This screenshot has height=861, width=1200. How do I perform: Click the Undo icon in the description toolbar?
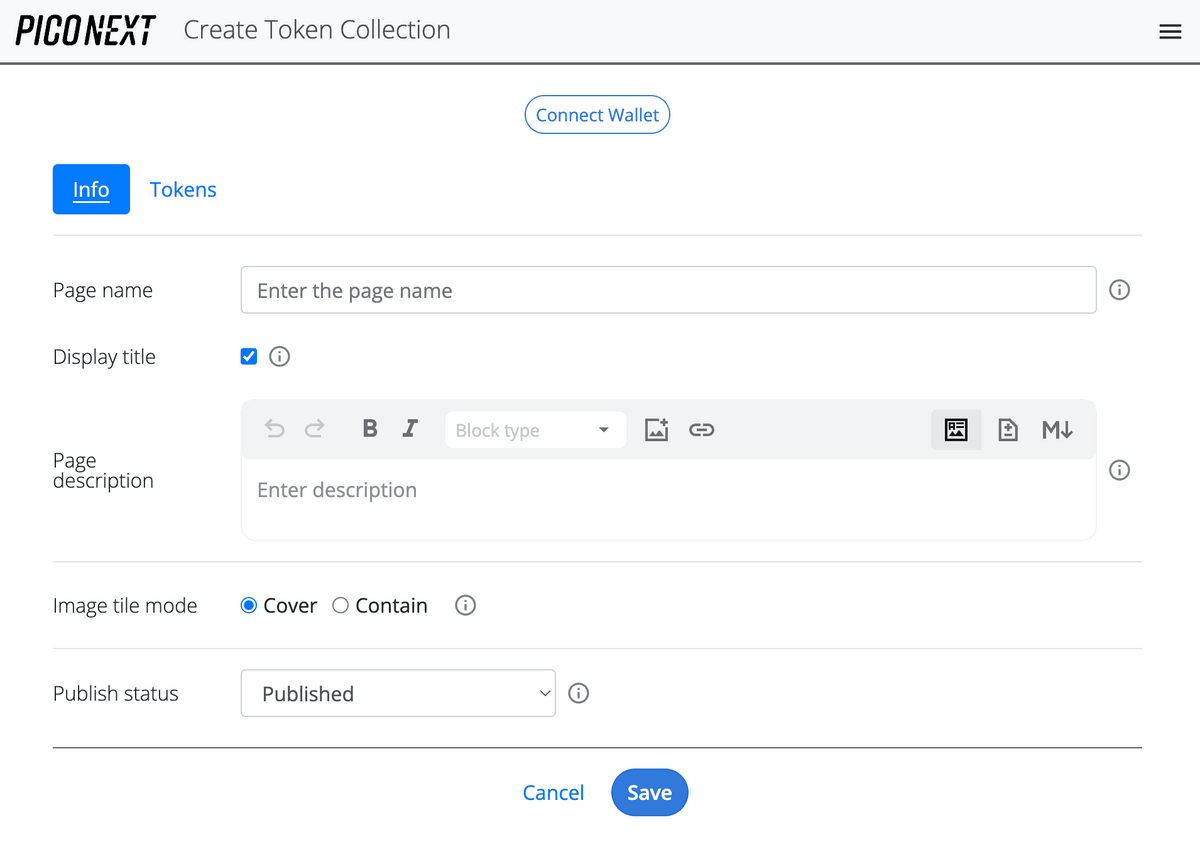274,429
